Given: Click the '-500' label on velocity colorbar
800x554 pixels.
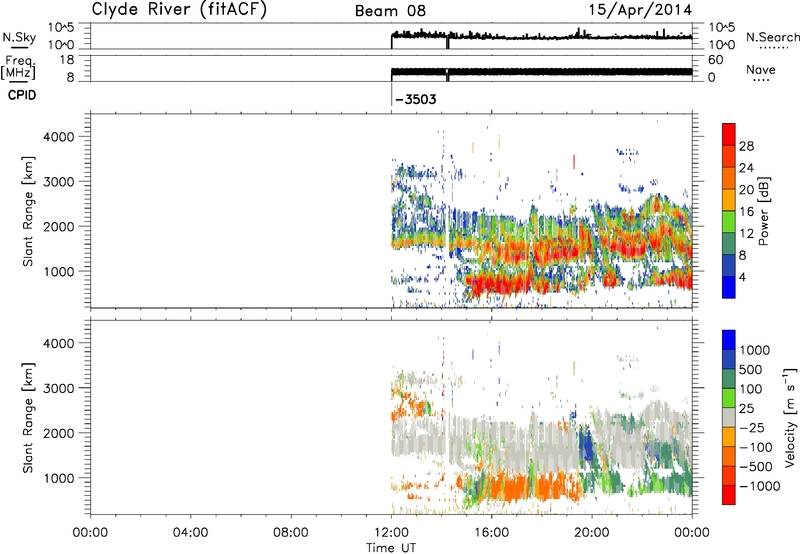Looking at the screenshot, I should point(757,467).
